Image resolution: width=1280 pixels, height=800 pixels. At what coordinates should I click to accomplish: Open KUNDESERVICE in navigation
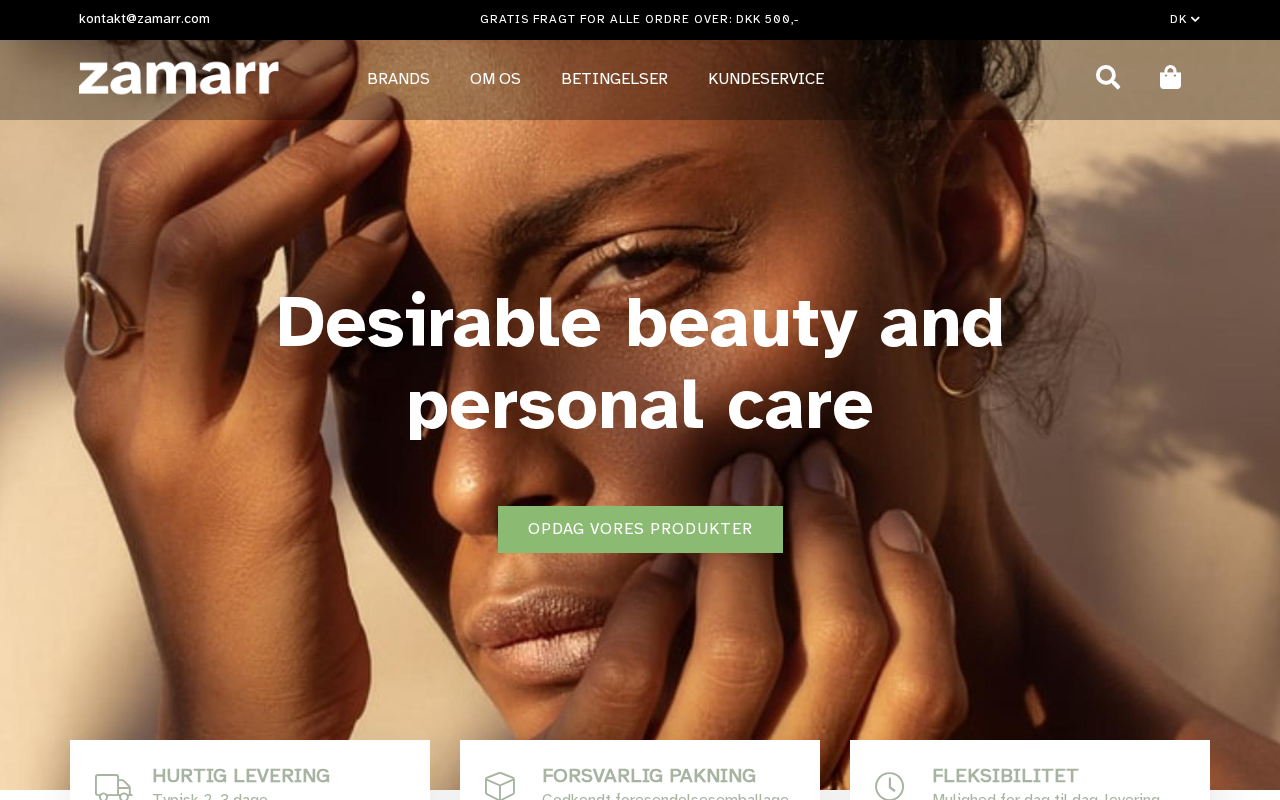pyautogui.click(x=766, y=79)
